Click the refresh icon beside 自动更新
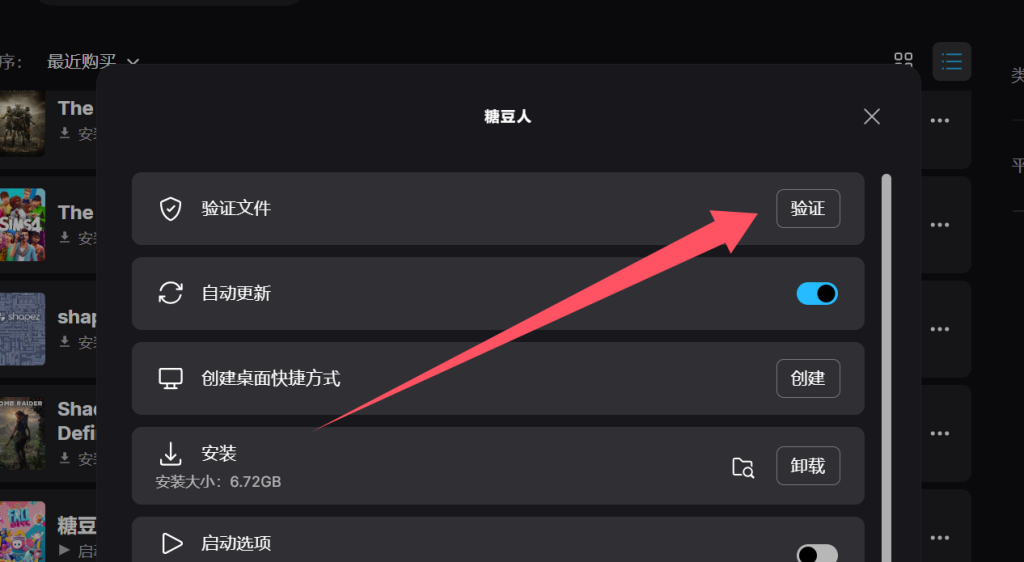Image resolution: width=1024 pixels, height=562 pixels. click(170, 293)
